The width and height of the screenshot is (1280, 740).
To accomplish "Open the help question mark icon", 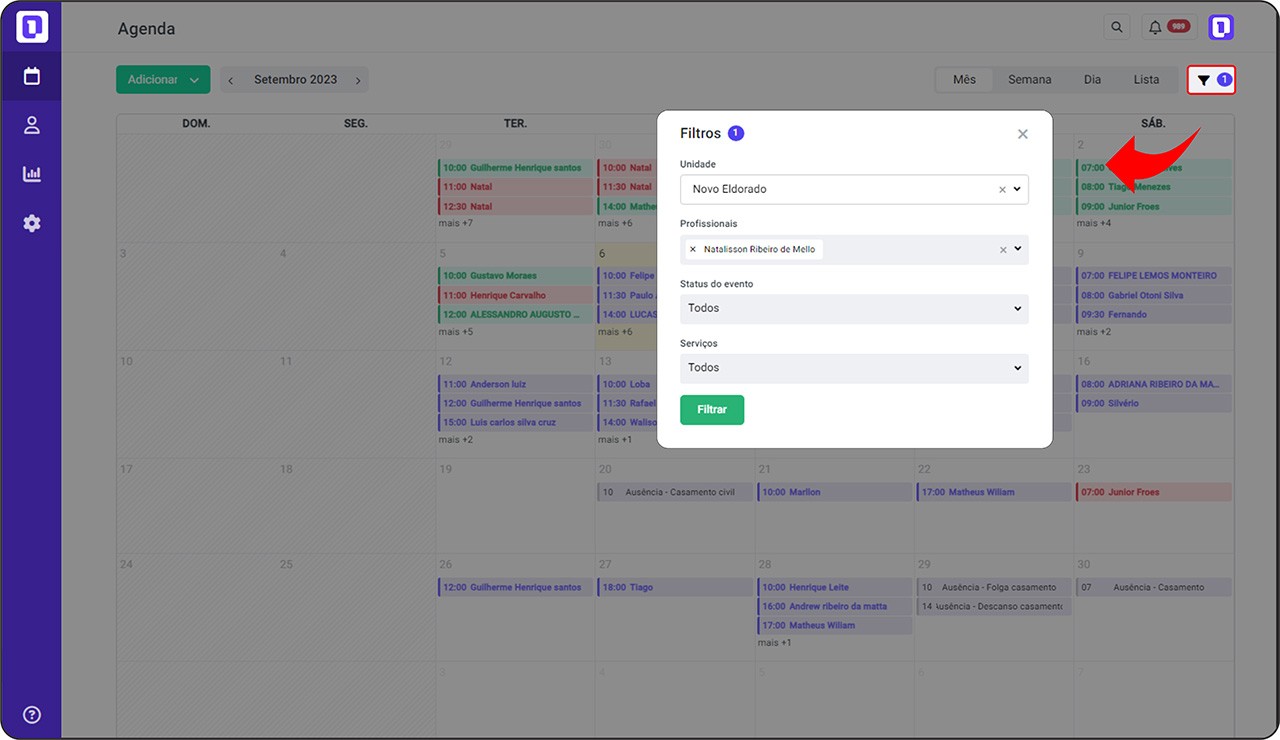I will (x=32, y=714).
